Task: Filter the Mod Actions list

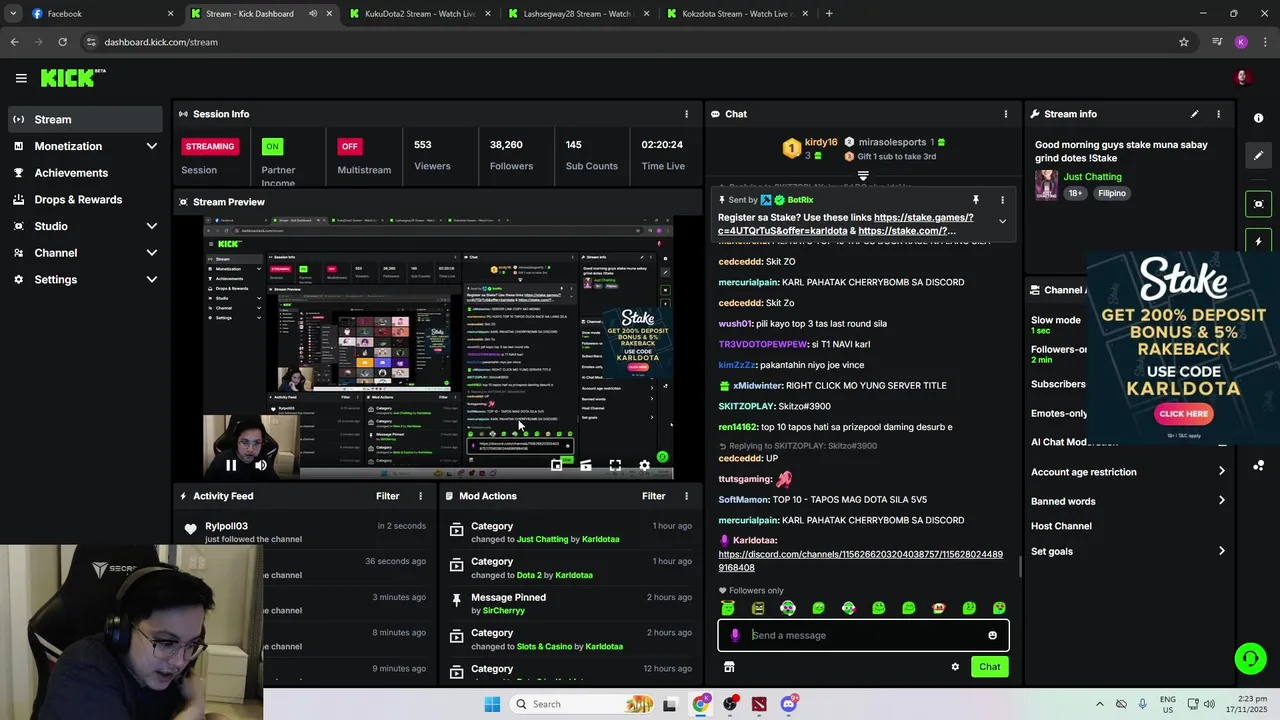Action: click(653, 496)
